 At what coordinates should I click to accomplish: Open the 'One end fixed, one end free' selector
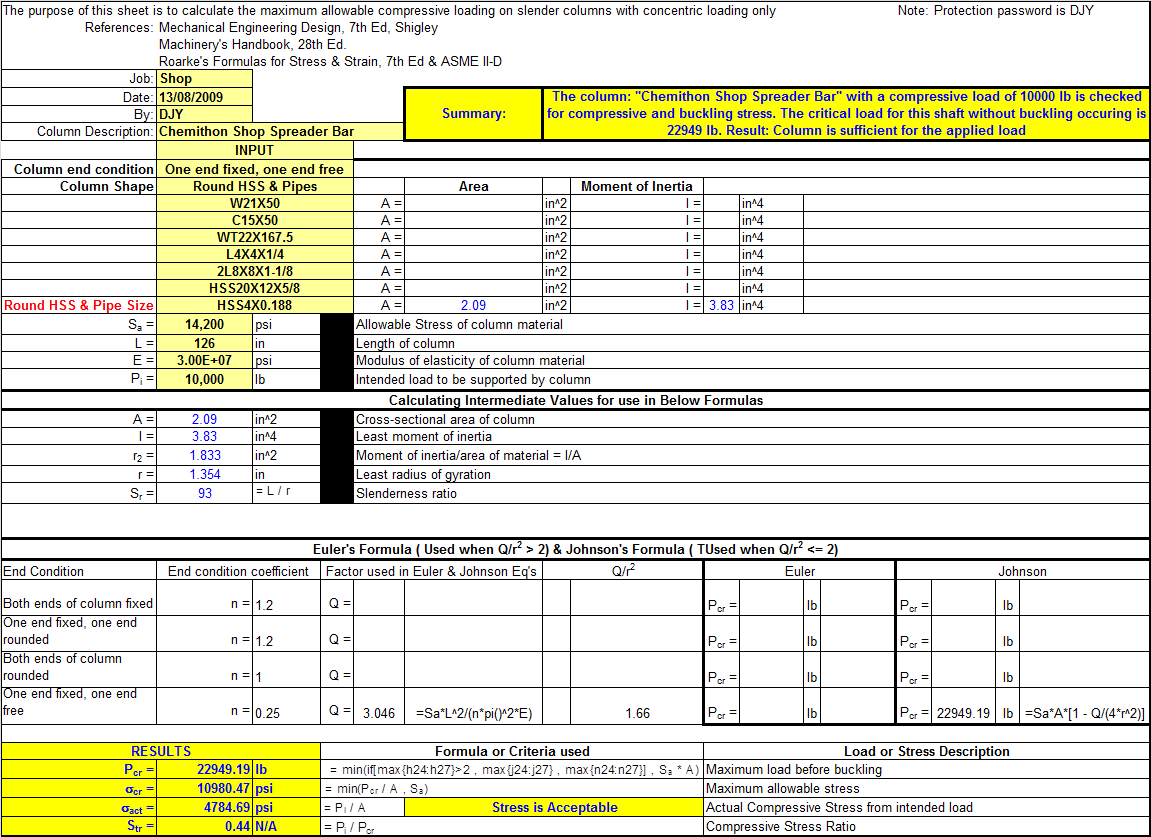point(254,169)
